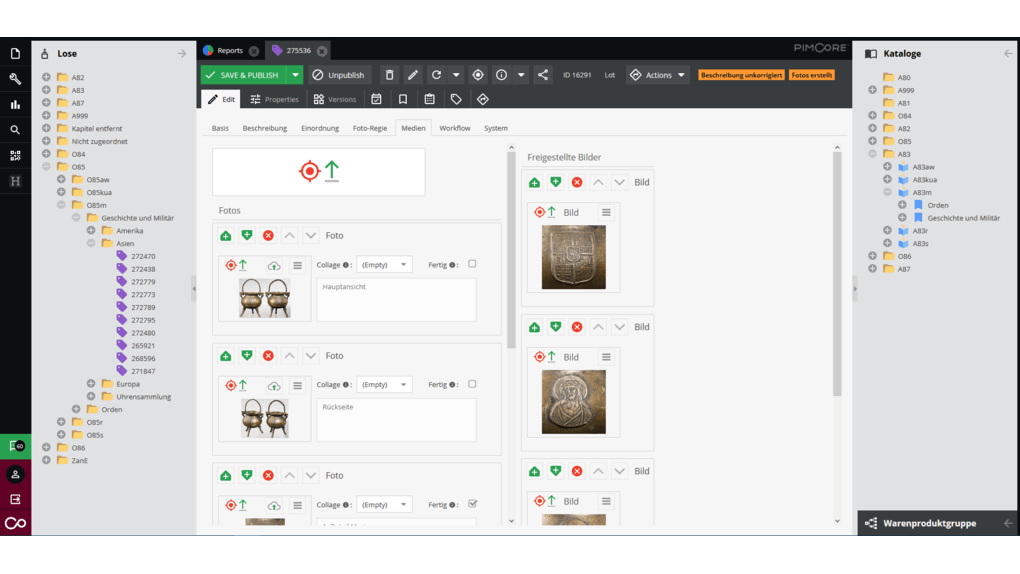This screenshot has height=574, width=1020.
Task: Click move-down arrow in second Bild block
Action: coord(619,327)
